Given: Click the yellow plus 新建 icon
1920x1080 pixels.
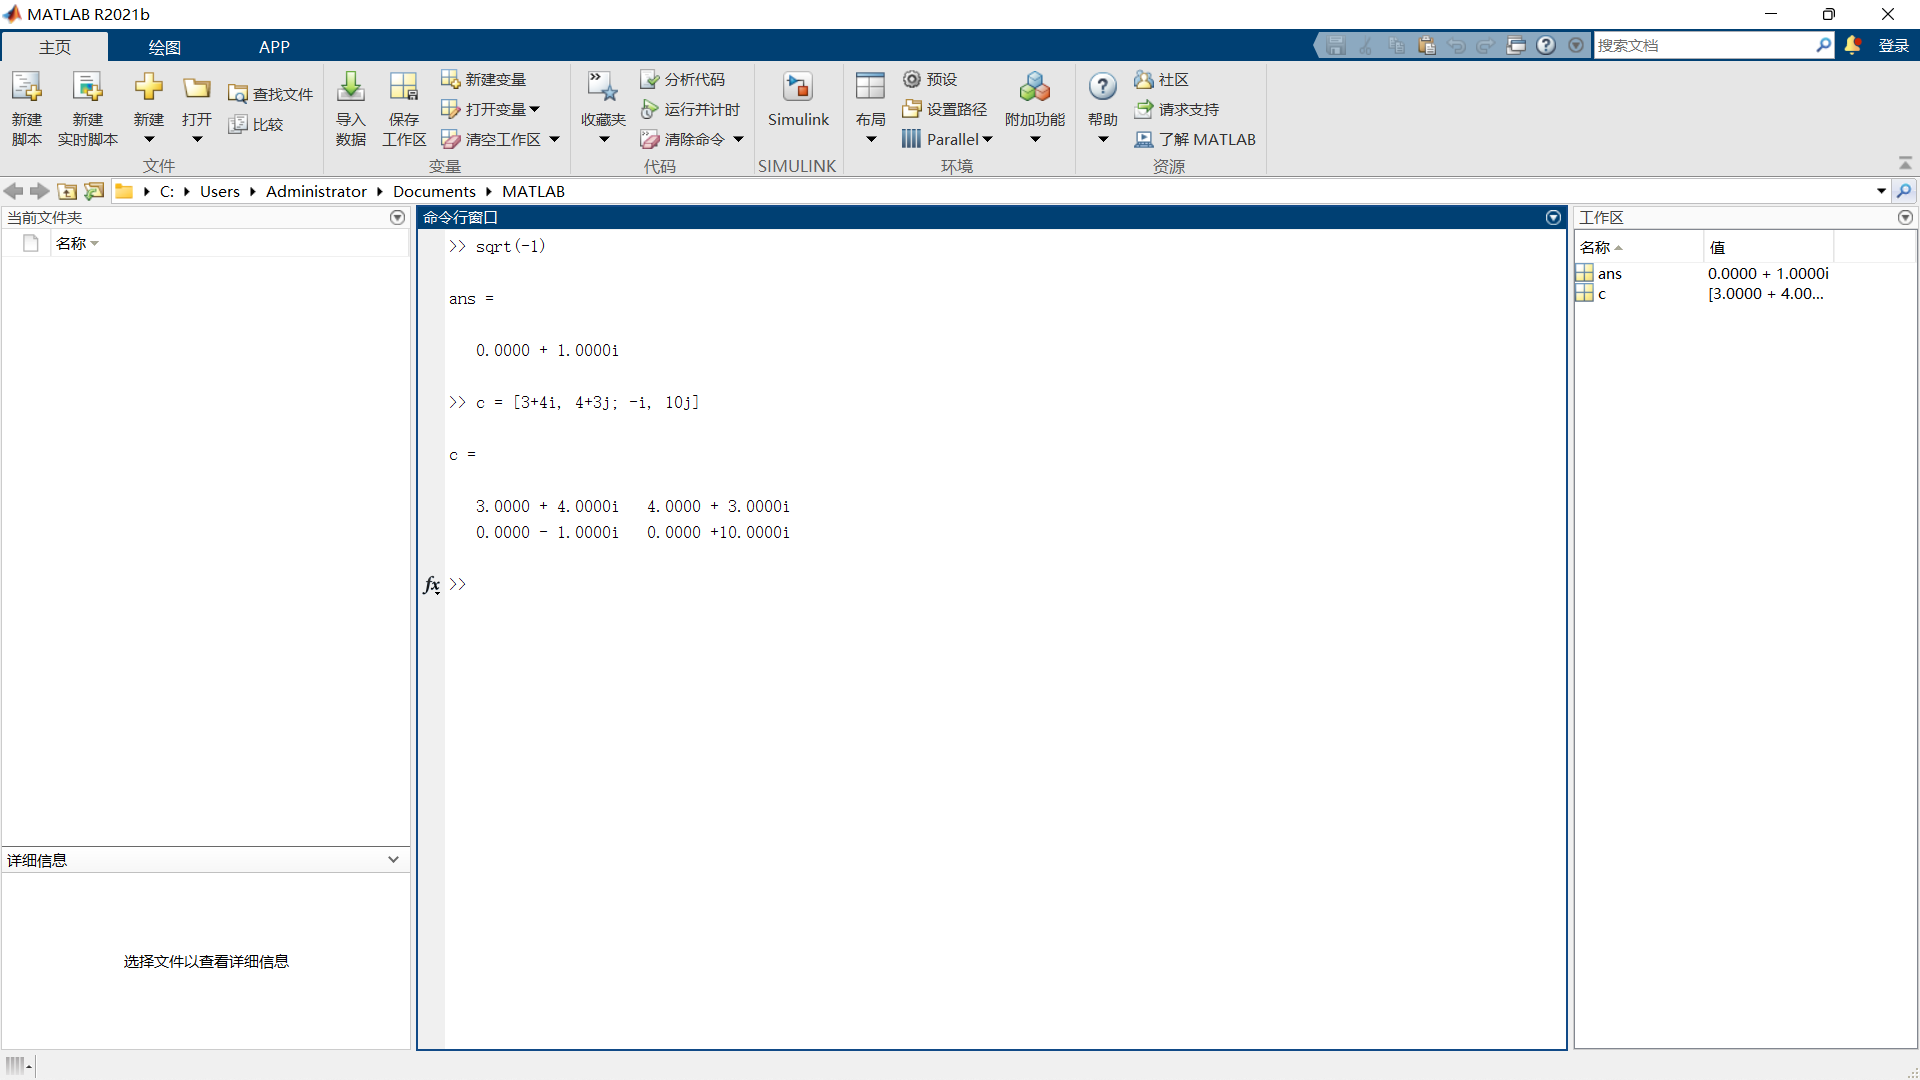Looking at the screenshot, I should pyautogui.click(x=149, y=88).
